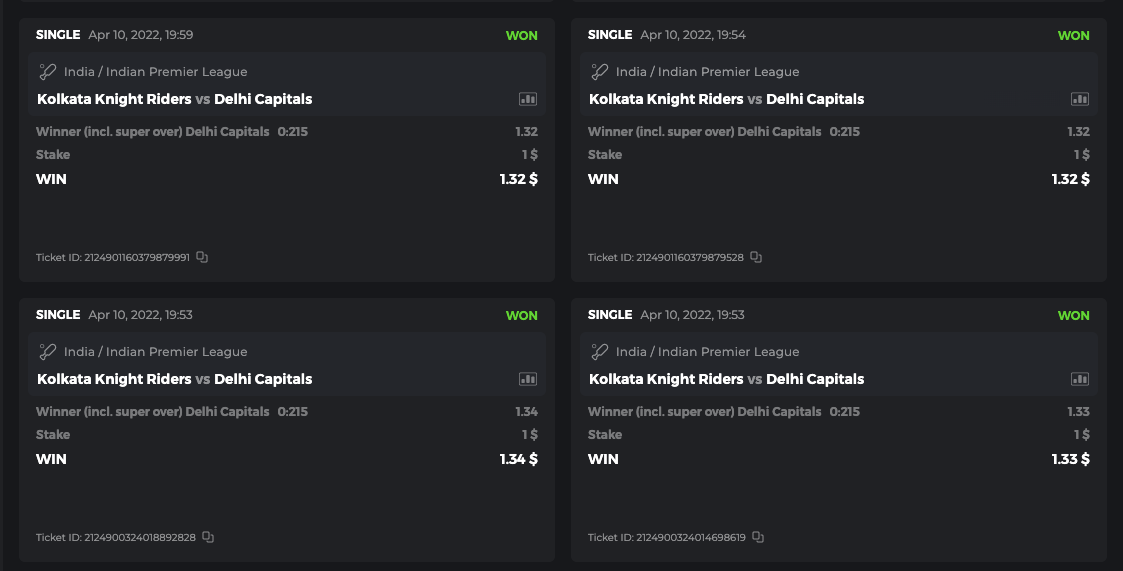
Task: Click cricket icon on the 1.34 odds bet
Action: (48, 352)
